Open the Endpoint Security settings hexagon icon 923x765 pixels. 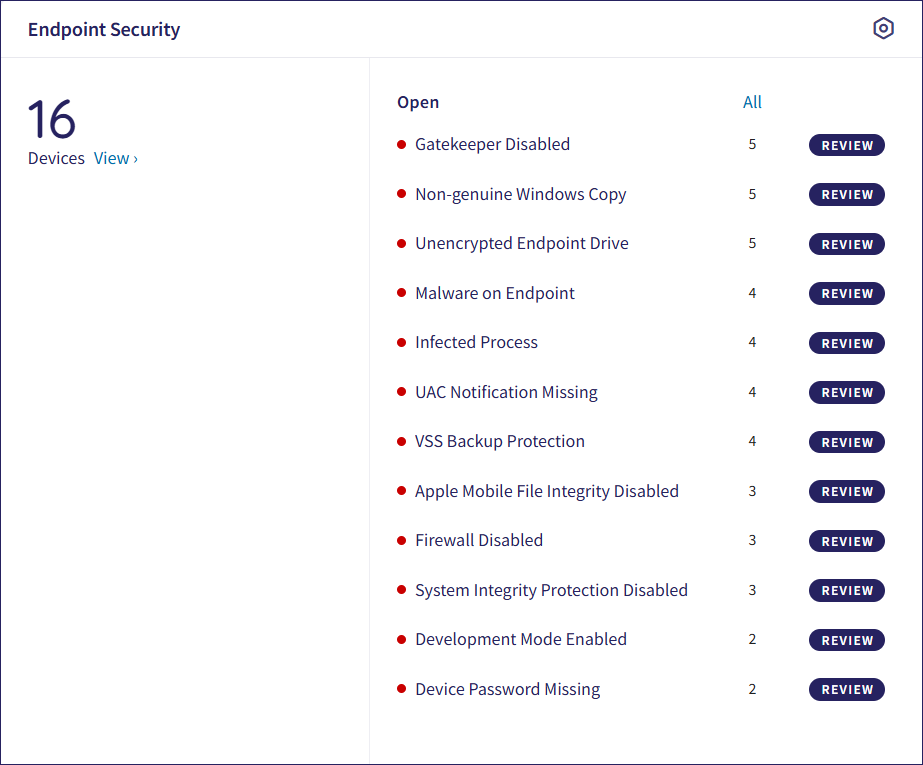coord(883,29)
